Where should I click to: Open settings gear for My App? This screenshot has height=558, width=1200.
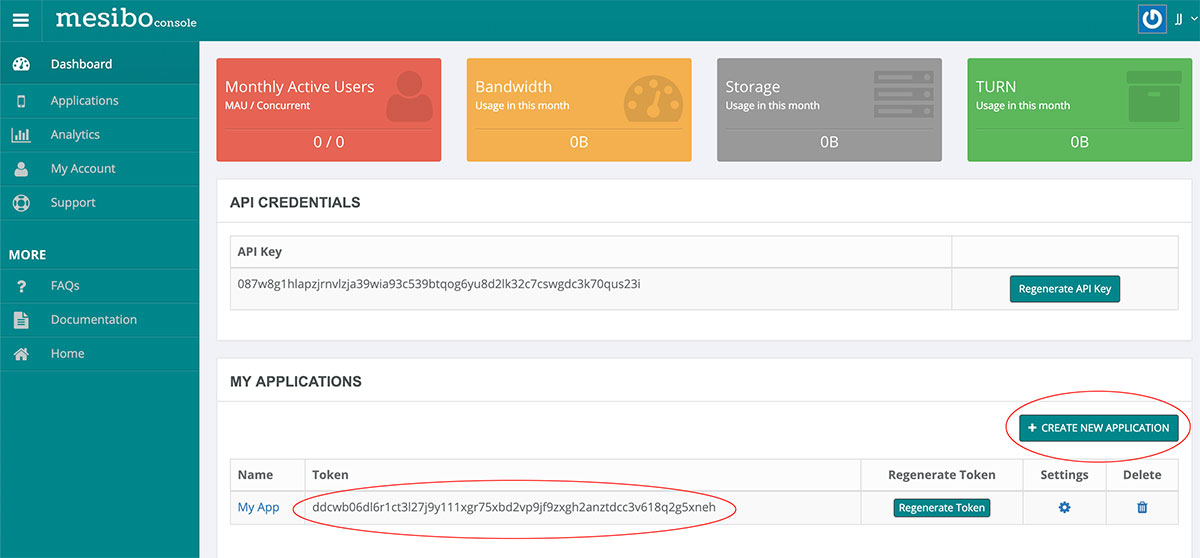1064,507
